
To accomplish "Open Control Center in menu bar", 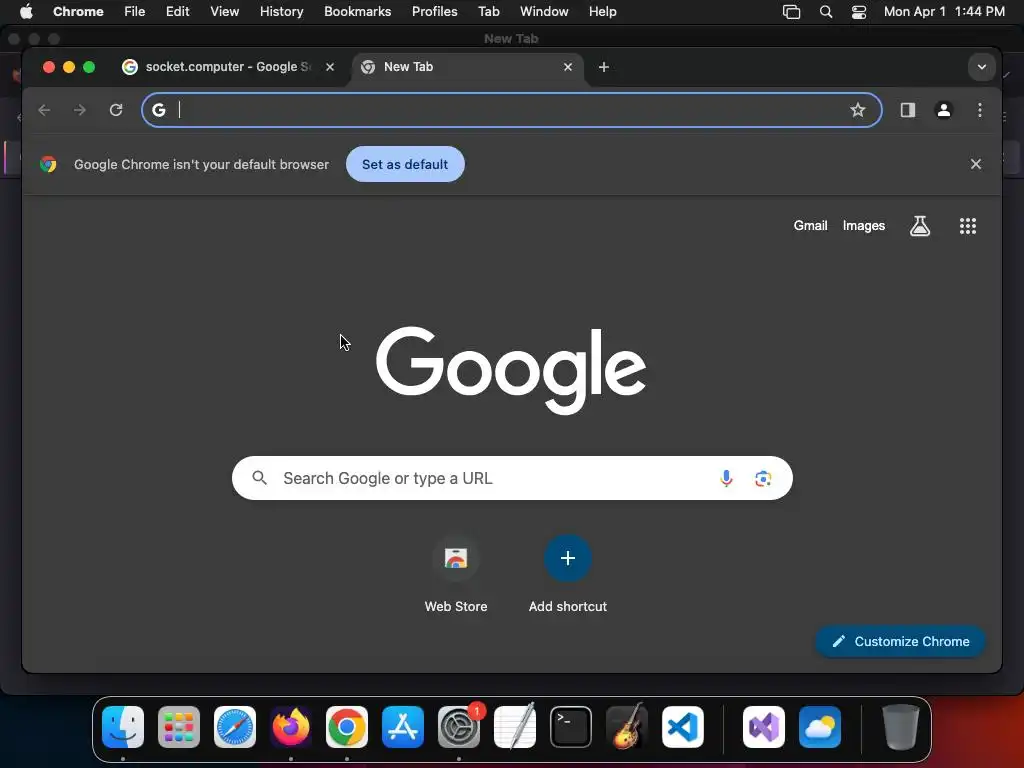I will click(859, 11).
